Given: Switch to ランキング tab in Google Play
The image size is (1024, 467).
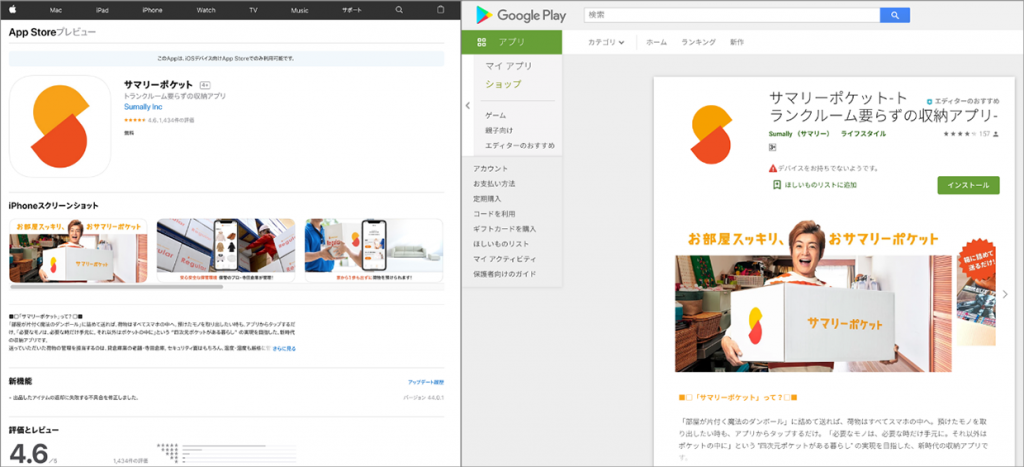Looking at the screenshot, I should 698,42.
